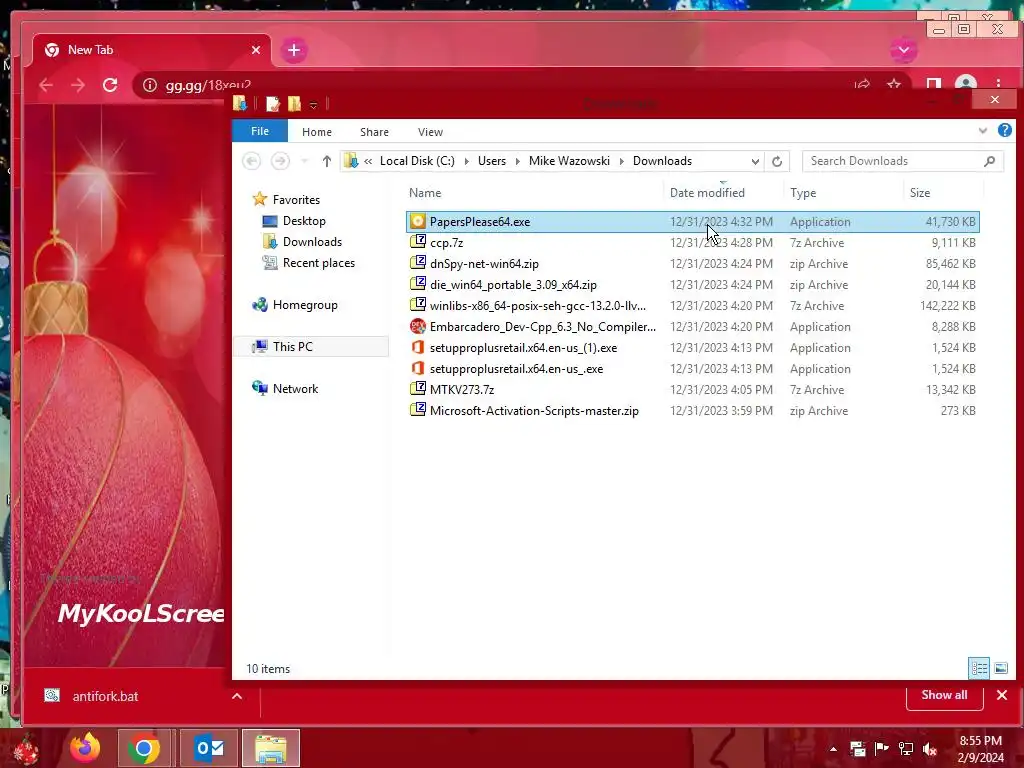Click the Properties icon in quick access toolbar
This screenshot has width=1024, height=768.
(273, 104)
